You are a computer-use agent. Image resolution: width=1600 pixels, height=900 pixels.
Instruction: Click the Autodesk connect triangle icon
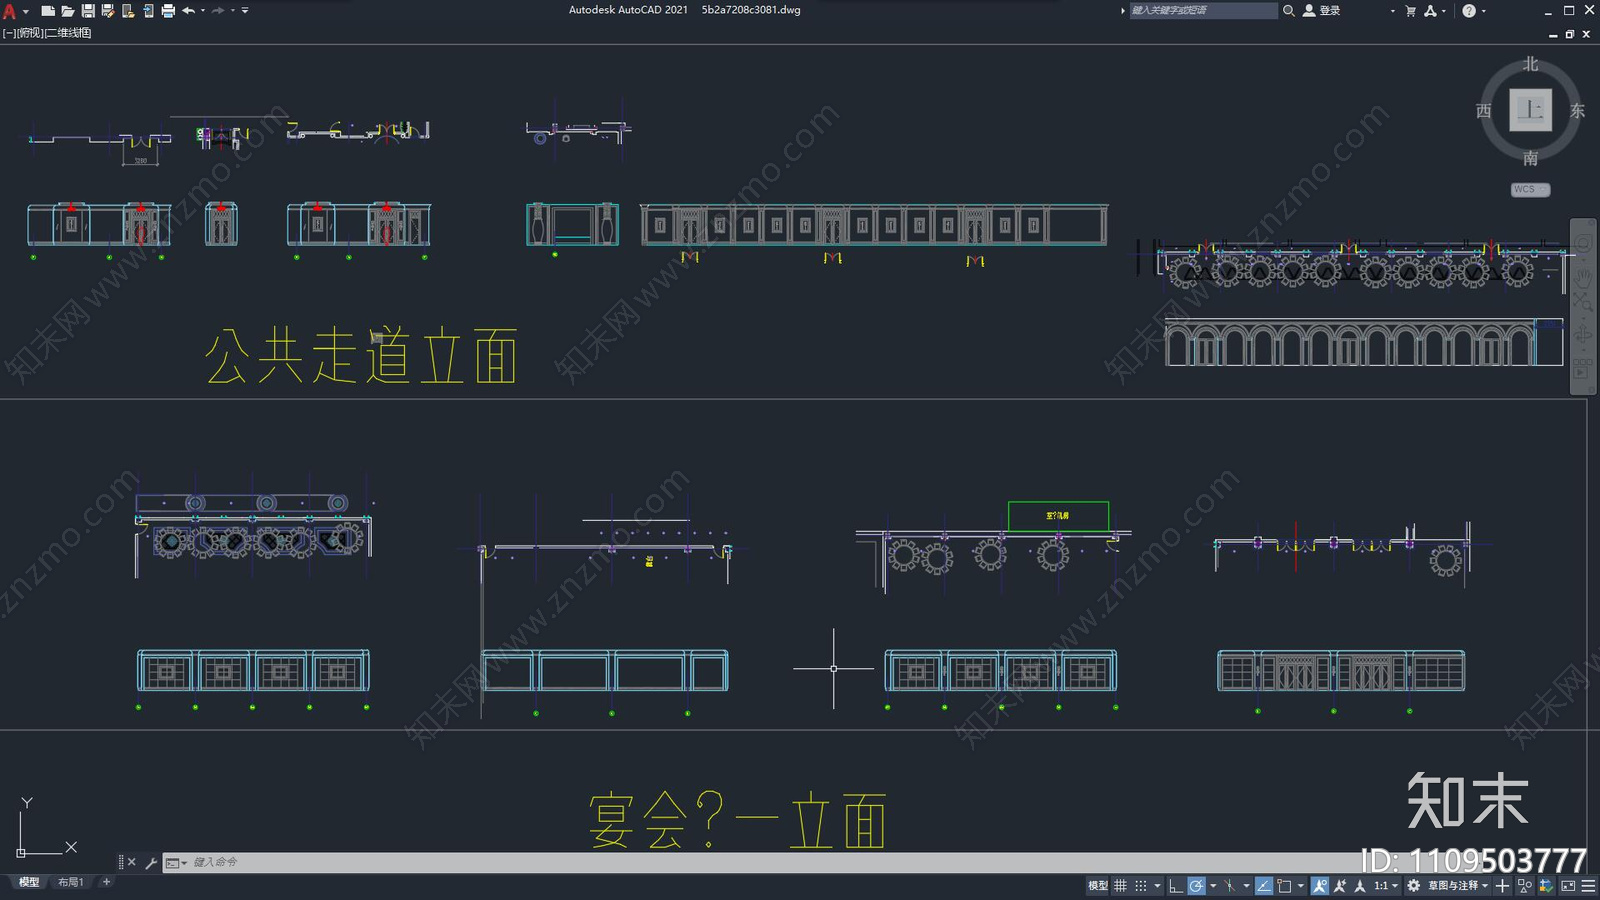pyautogui.click(x=1431, y=11)
